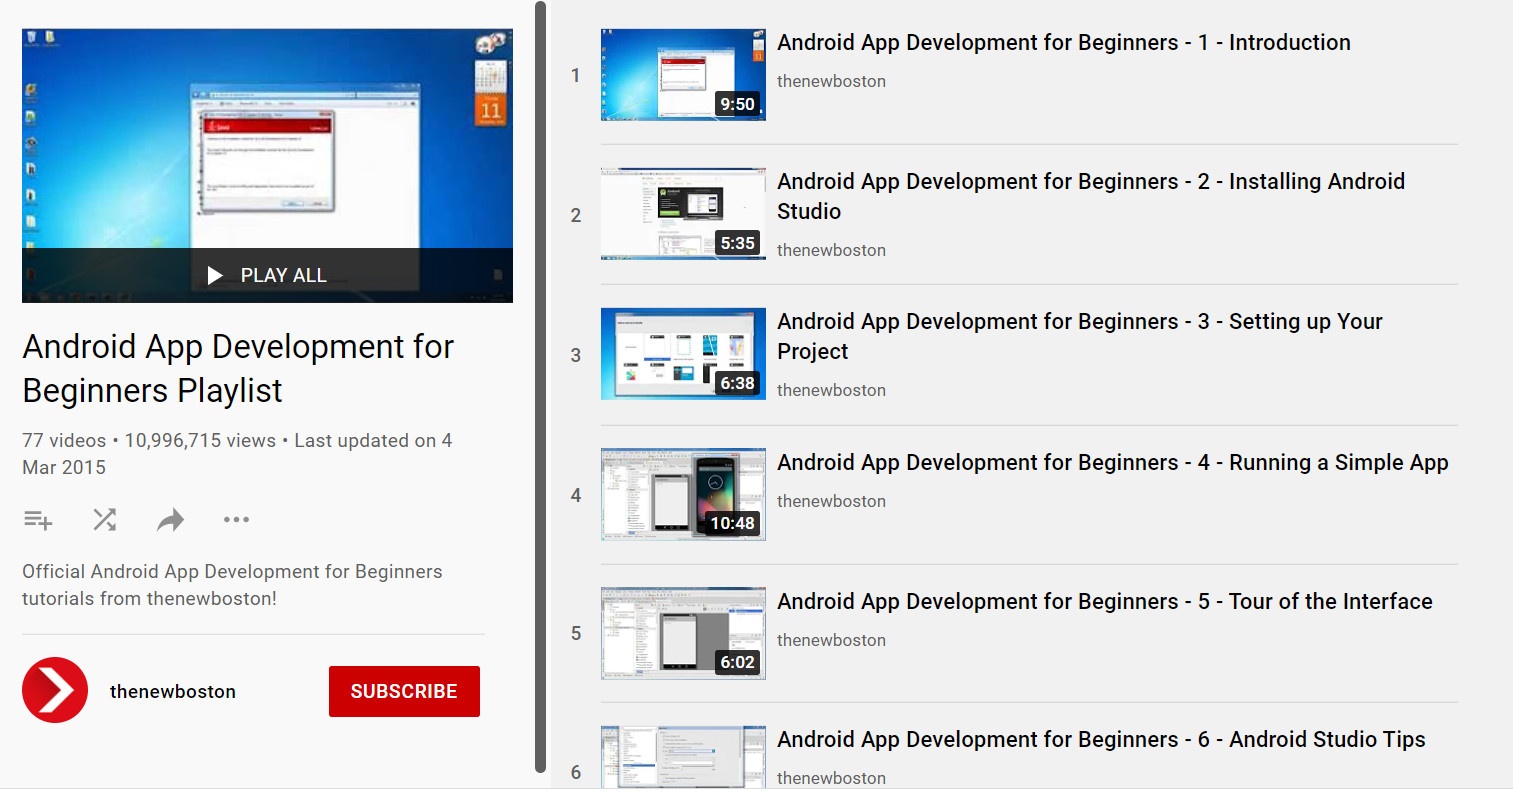
Task: Open thumbnail of video 3 Setting up Your Project
Action: 683,354
